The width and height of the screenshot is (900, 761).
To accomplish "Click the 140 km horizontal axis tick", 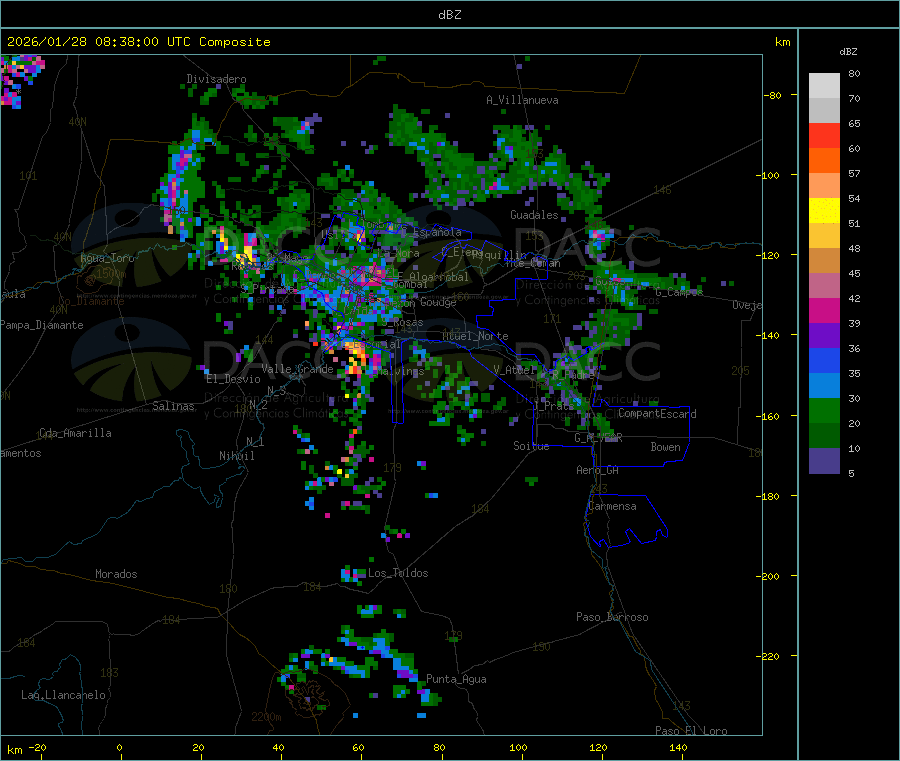I will pyautogui.click(x=678, y=748).
